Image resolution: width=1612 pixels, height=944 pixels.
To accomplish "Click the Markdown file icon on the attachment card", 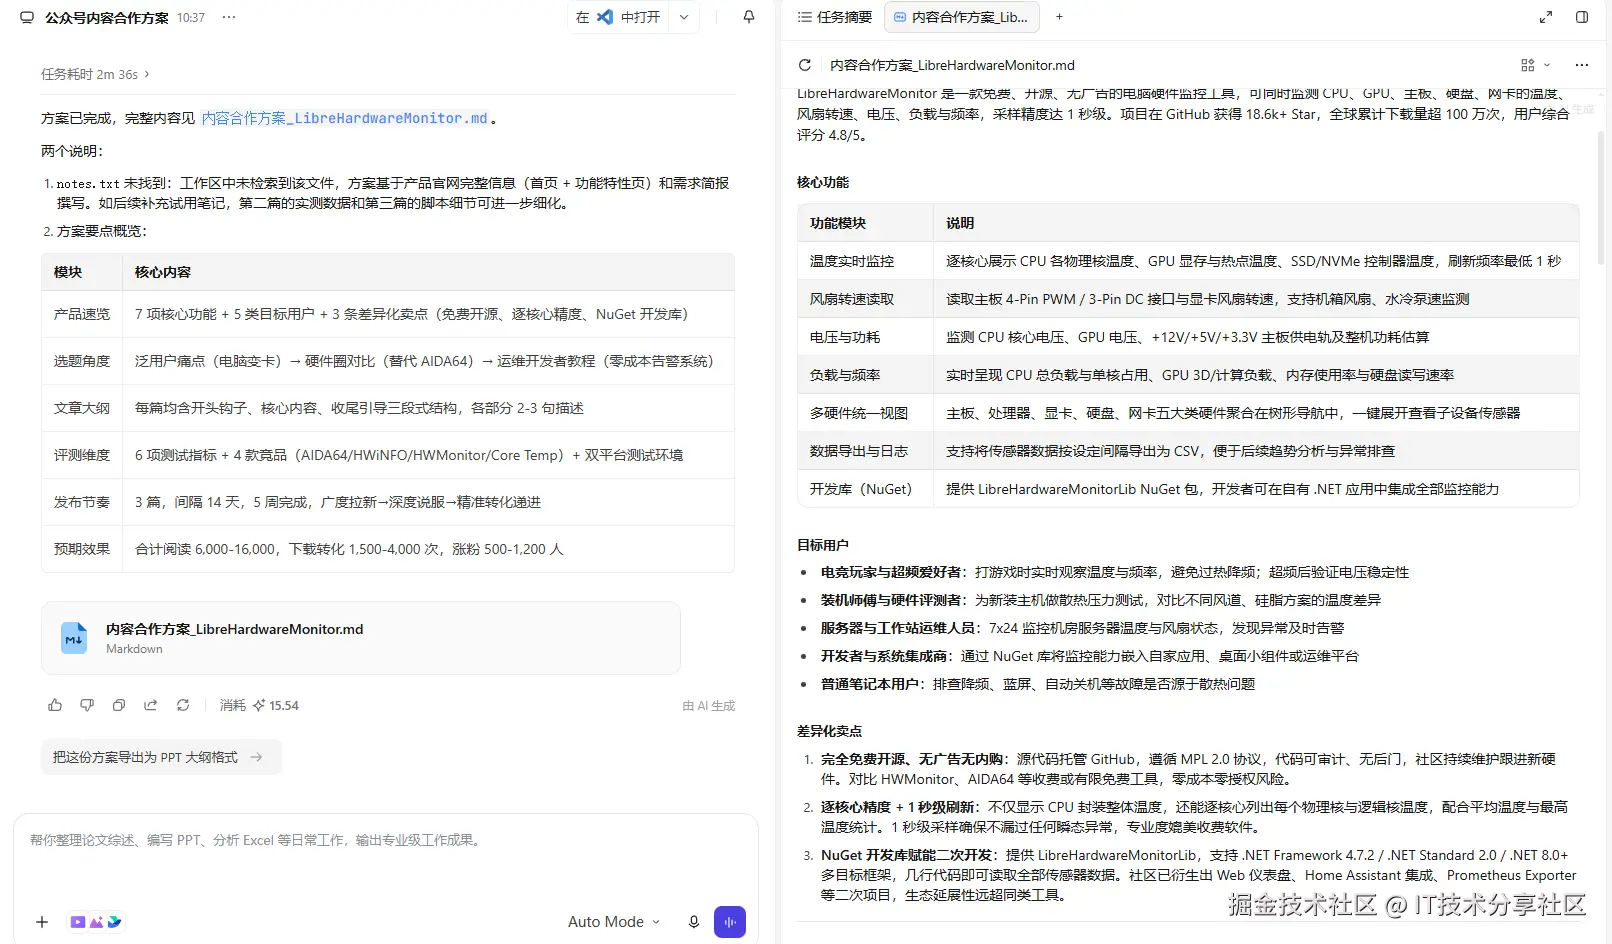I will (74, 638).
